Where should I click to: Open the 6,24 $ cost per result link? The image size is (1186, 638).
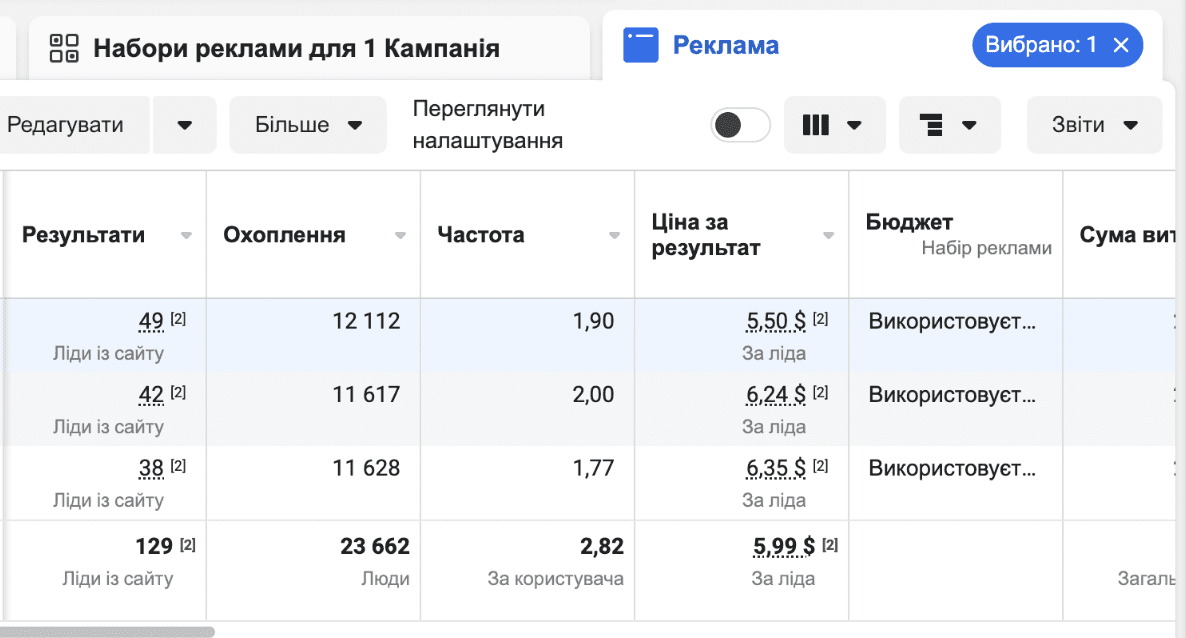776,394
